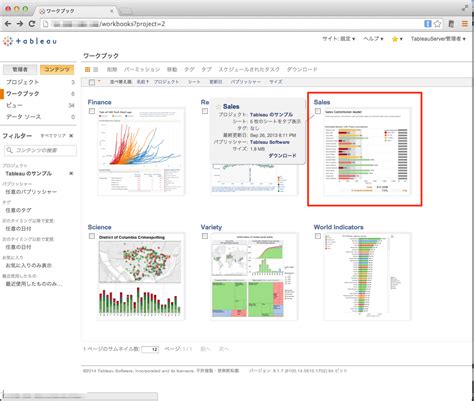Viewport: 474px width, 401px height.
Task: Click the スケジュールされたタスク action
Action: click(x=249, y=69)
